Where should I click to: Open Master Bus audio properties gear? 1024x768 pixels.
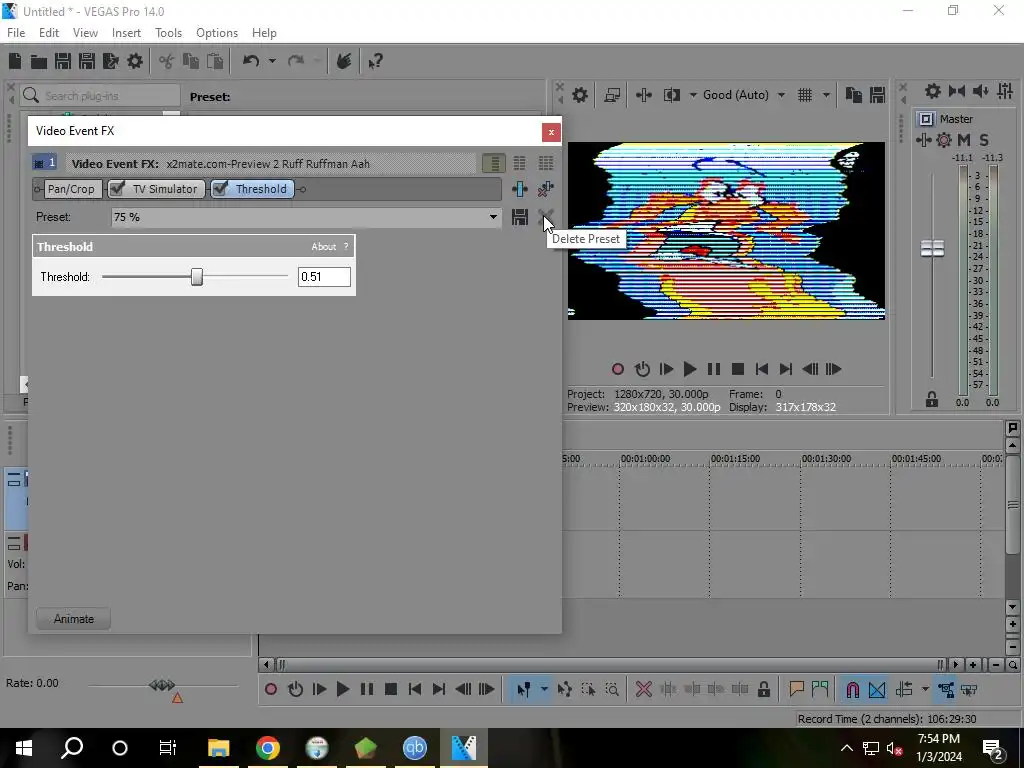(x=933, y=91)
